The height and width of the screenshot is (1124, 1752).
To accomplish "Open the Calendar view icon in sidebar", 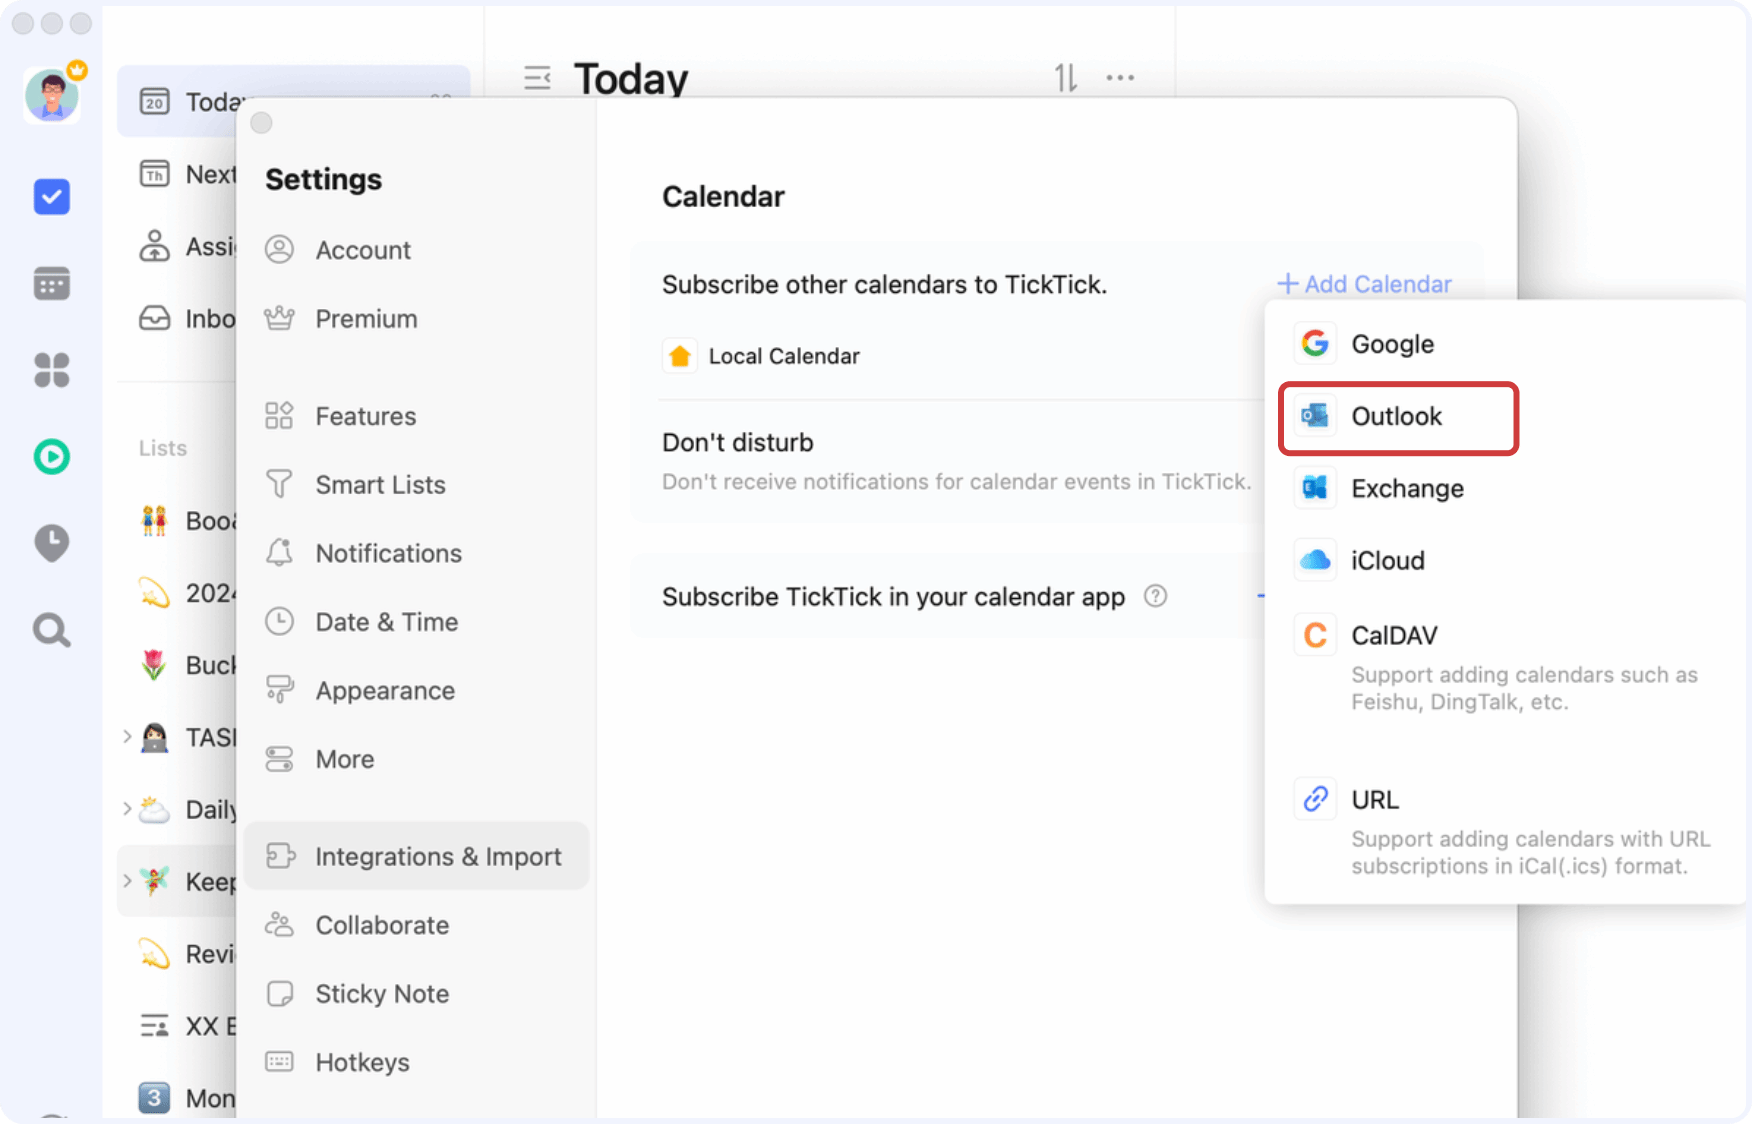I will point(52,284).
